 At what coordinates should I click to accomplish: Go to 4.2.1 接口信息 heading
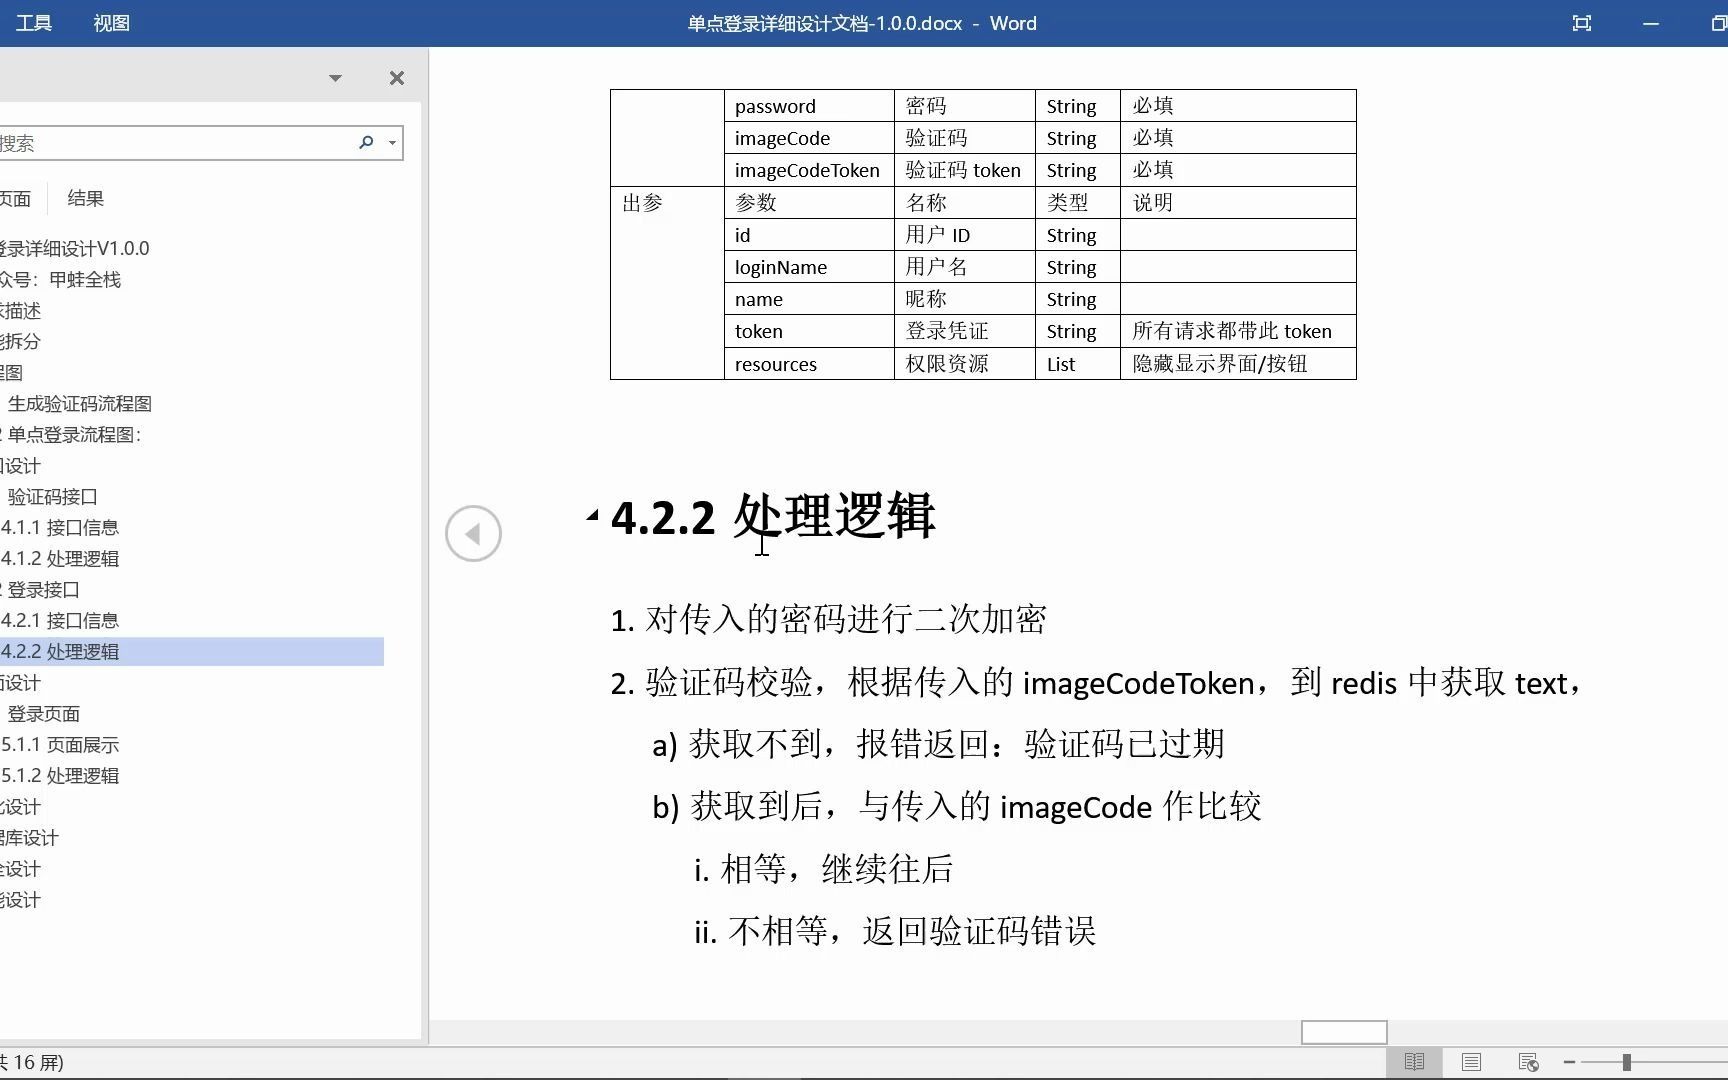click(60, 621)
